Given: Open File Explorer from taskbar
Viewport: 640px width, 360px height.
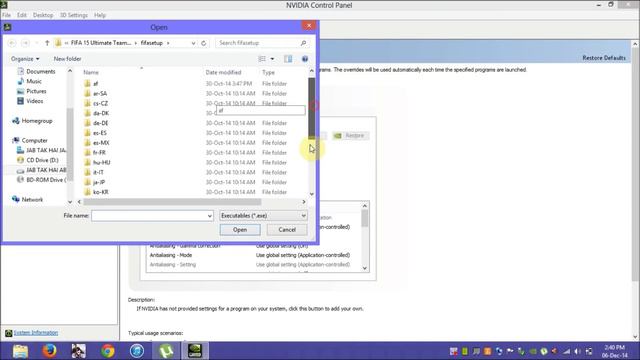Looking at the screenshot, I should [x=20, y=351].
